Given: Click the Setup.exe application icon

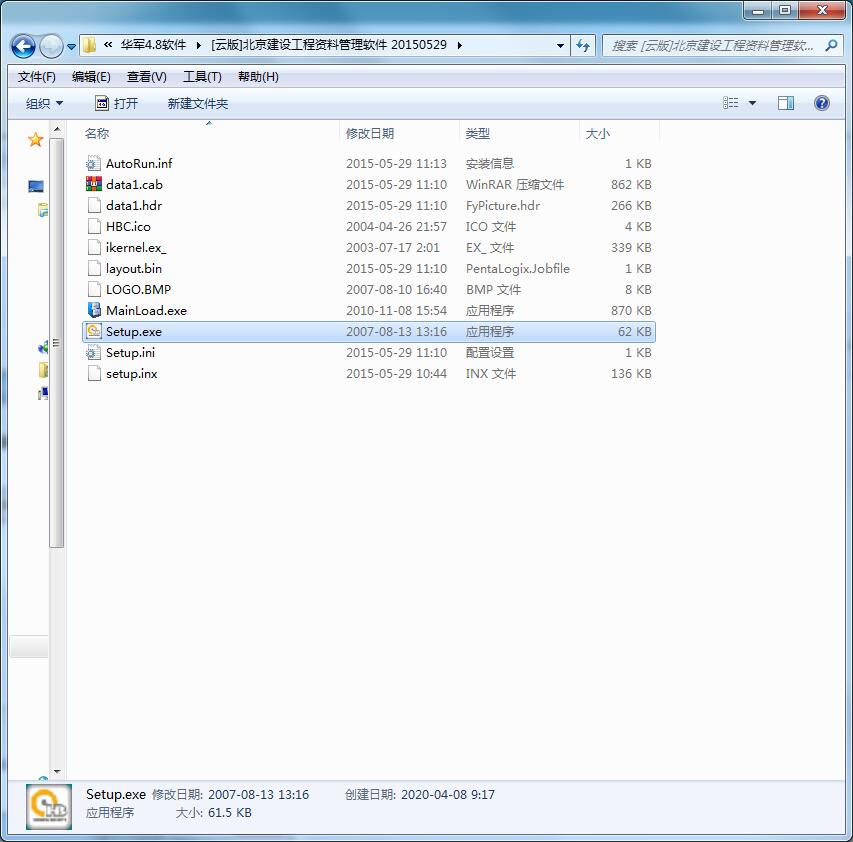Looking at the screenshot, I should (94, 331).
